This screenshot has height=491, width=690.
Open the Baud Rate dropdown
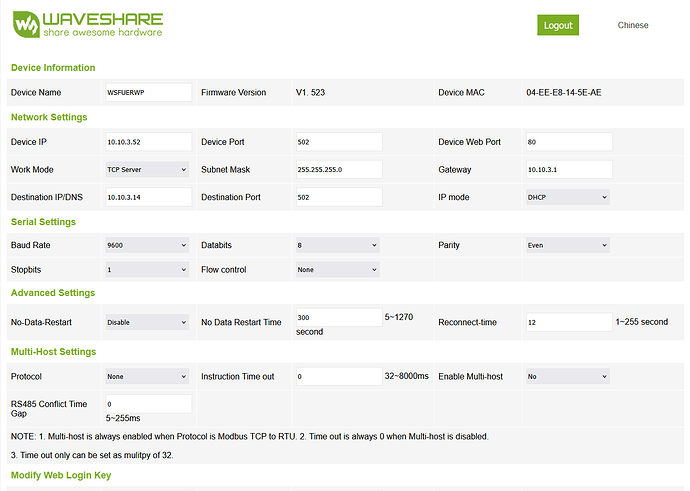[x=147, y=245]
